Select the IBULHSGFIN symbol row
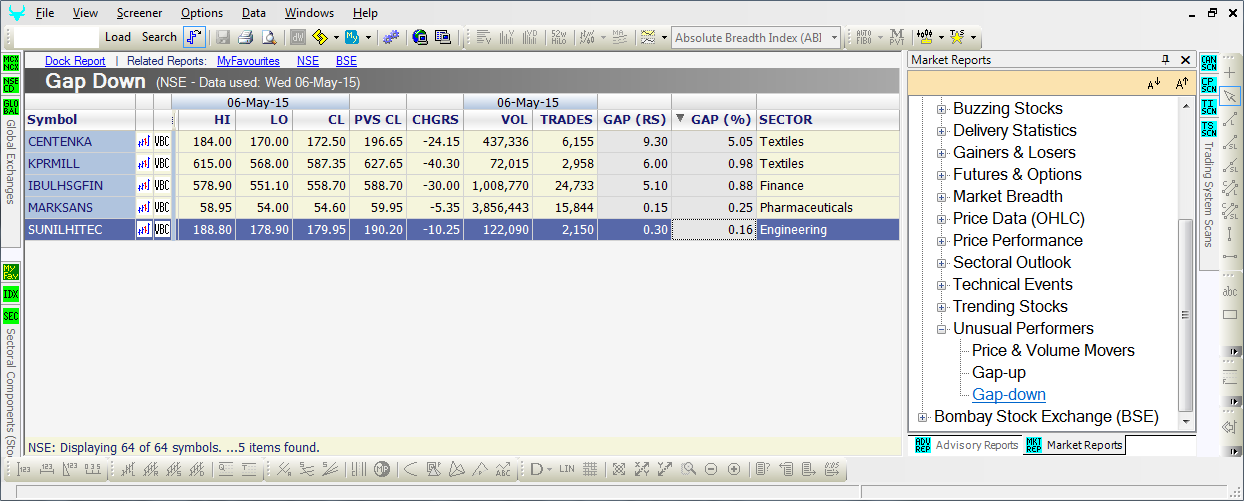The height and width of the screenshot is (501, 1244). tap(462, 185)
